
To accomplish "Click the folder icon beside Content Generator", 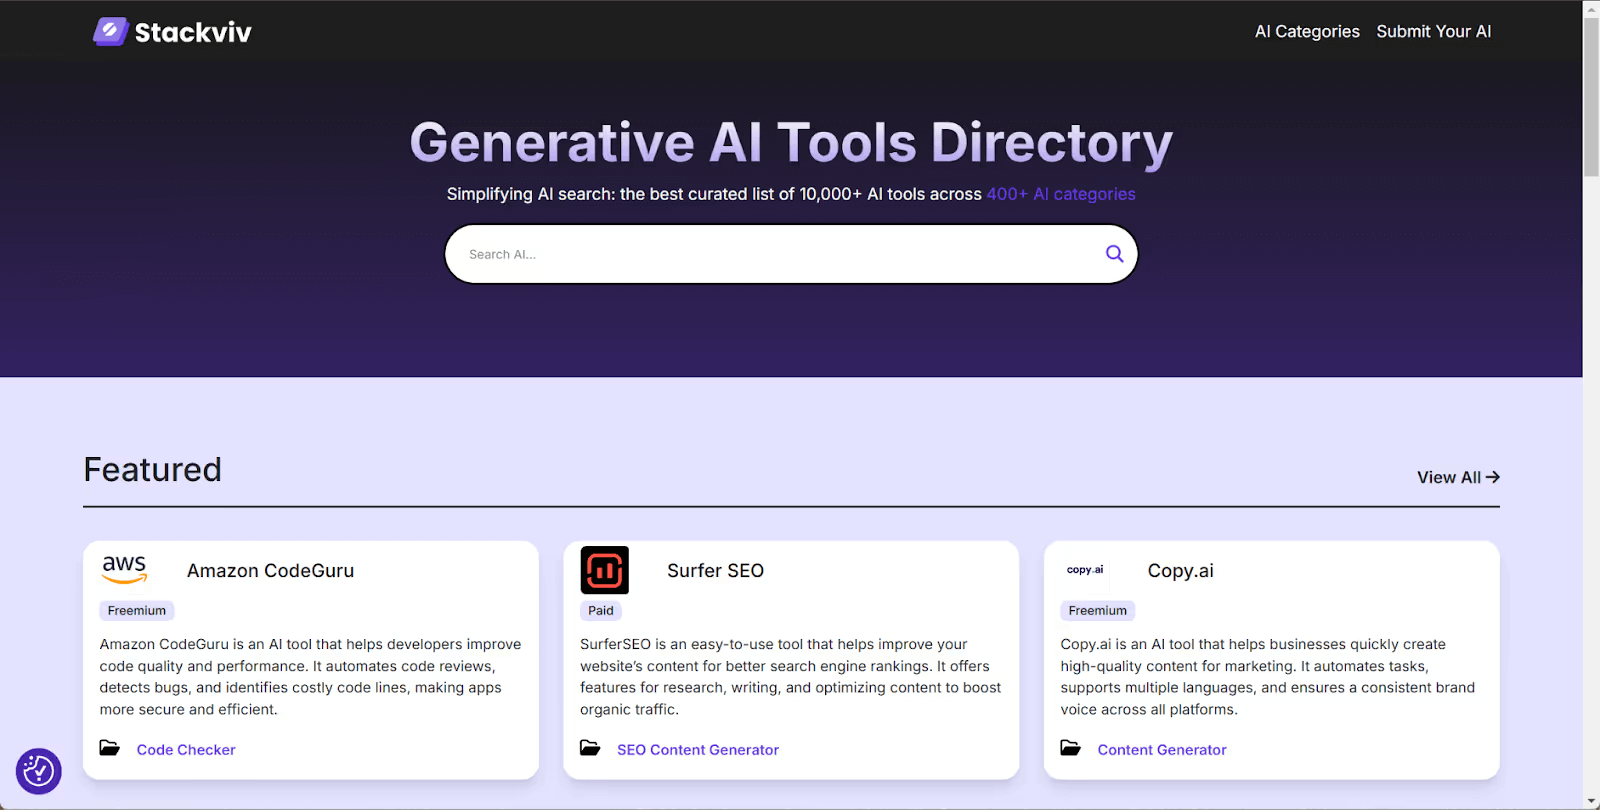I will (x=1071, y=749).
